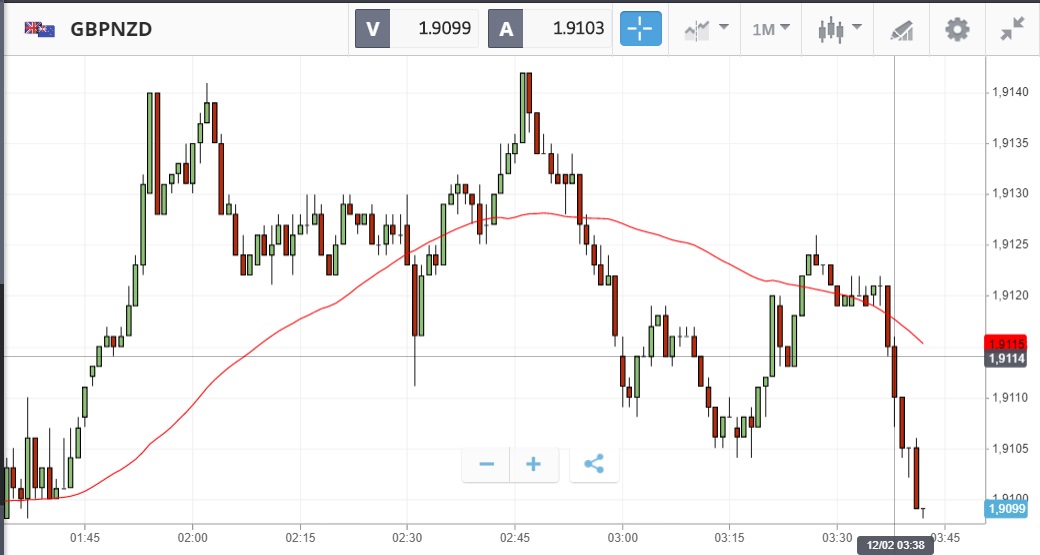
Task: Toggle the crosshair cursor button
Action: [639, 29]
